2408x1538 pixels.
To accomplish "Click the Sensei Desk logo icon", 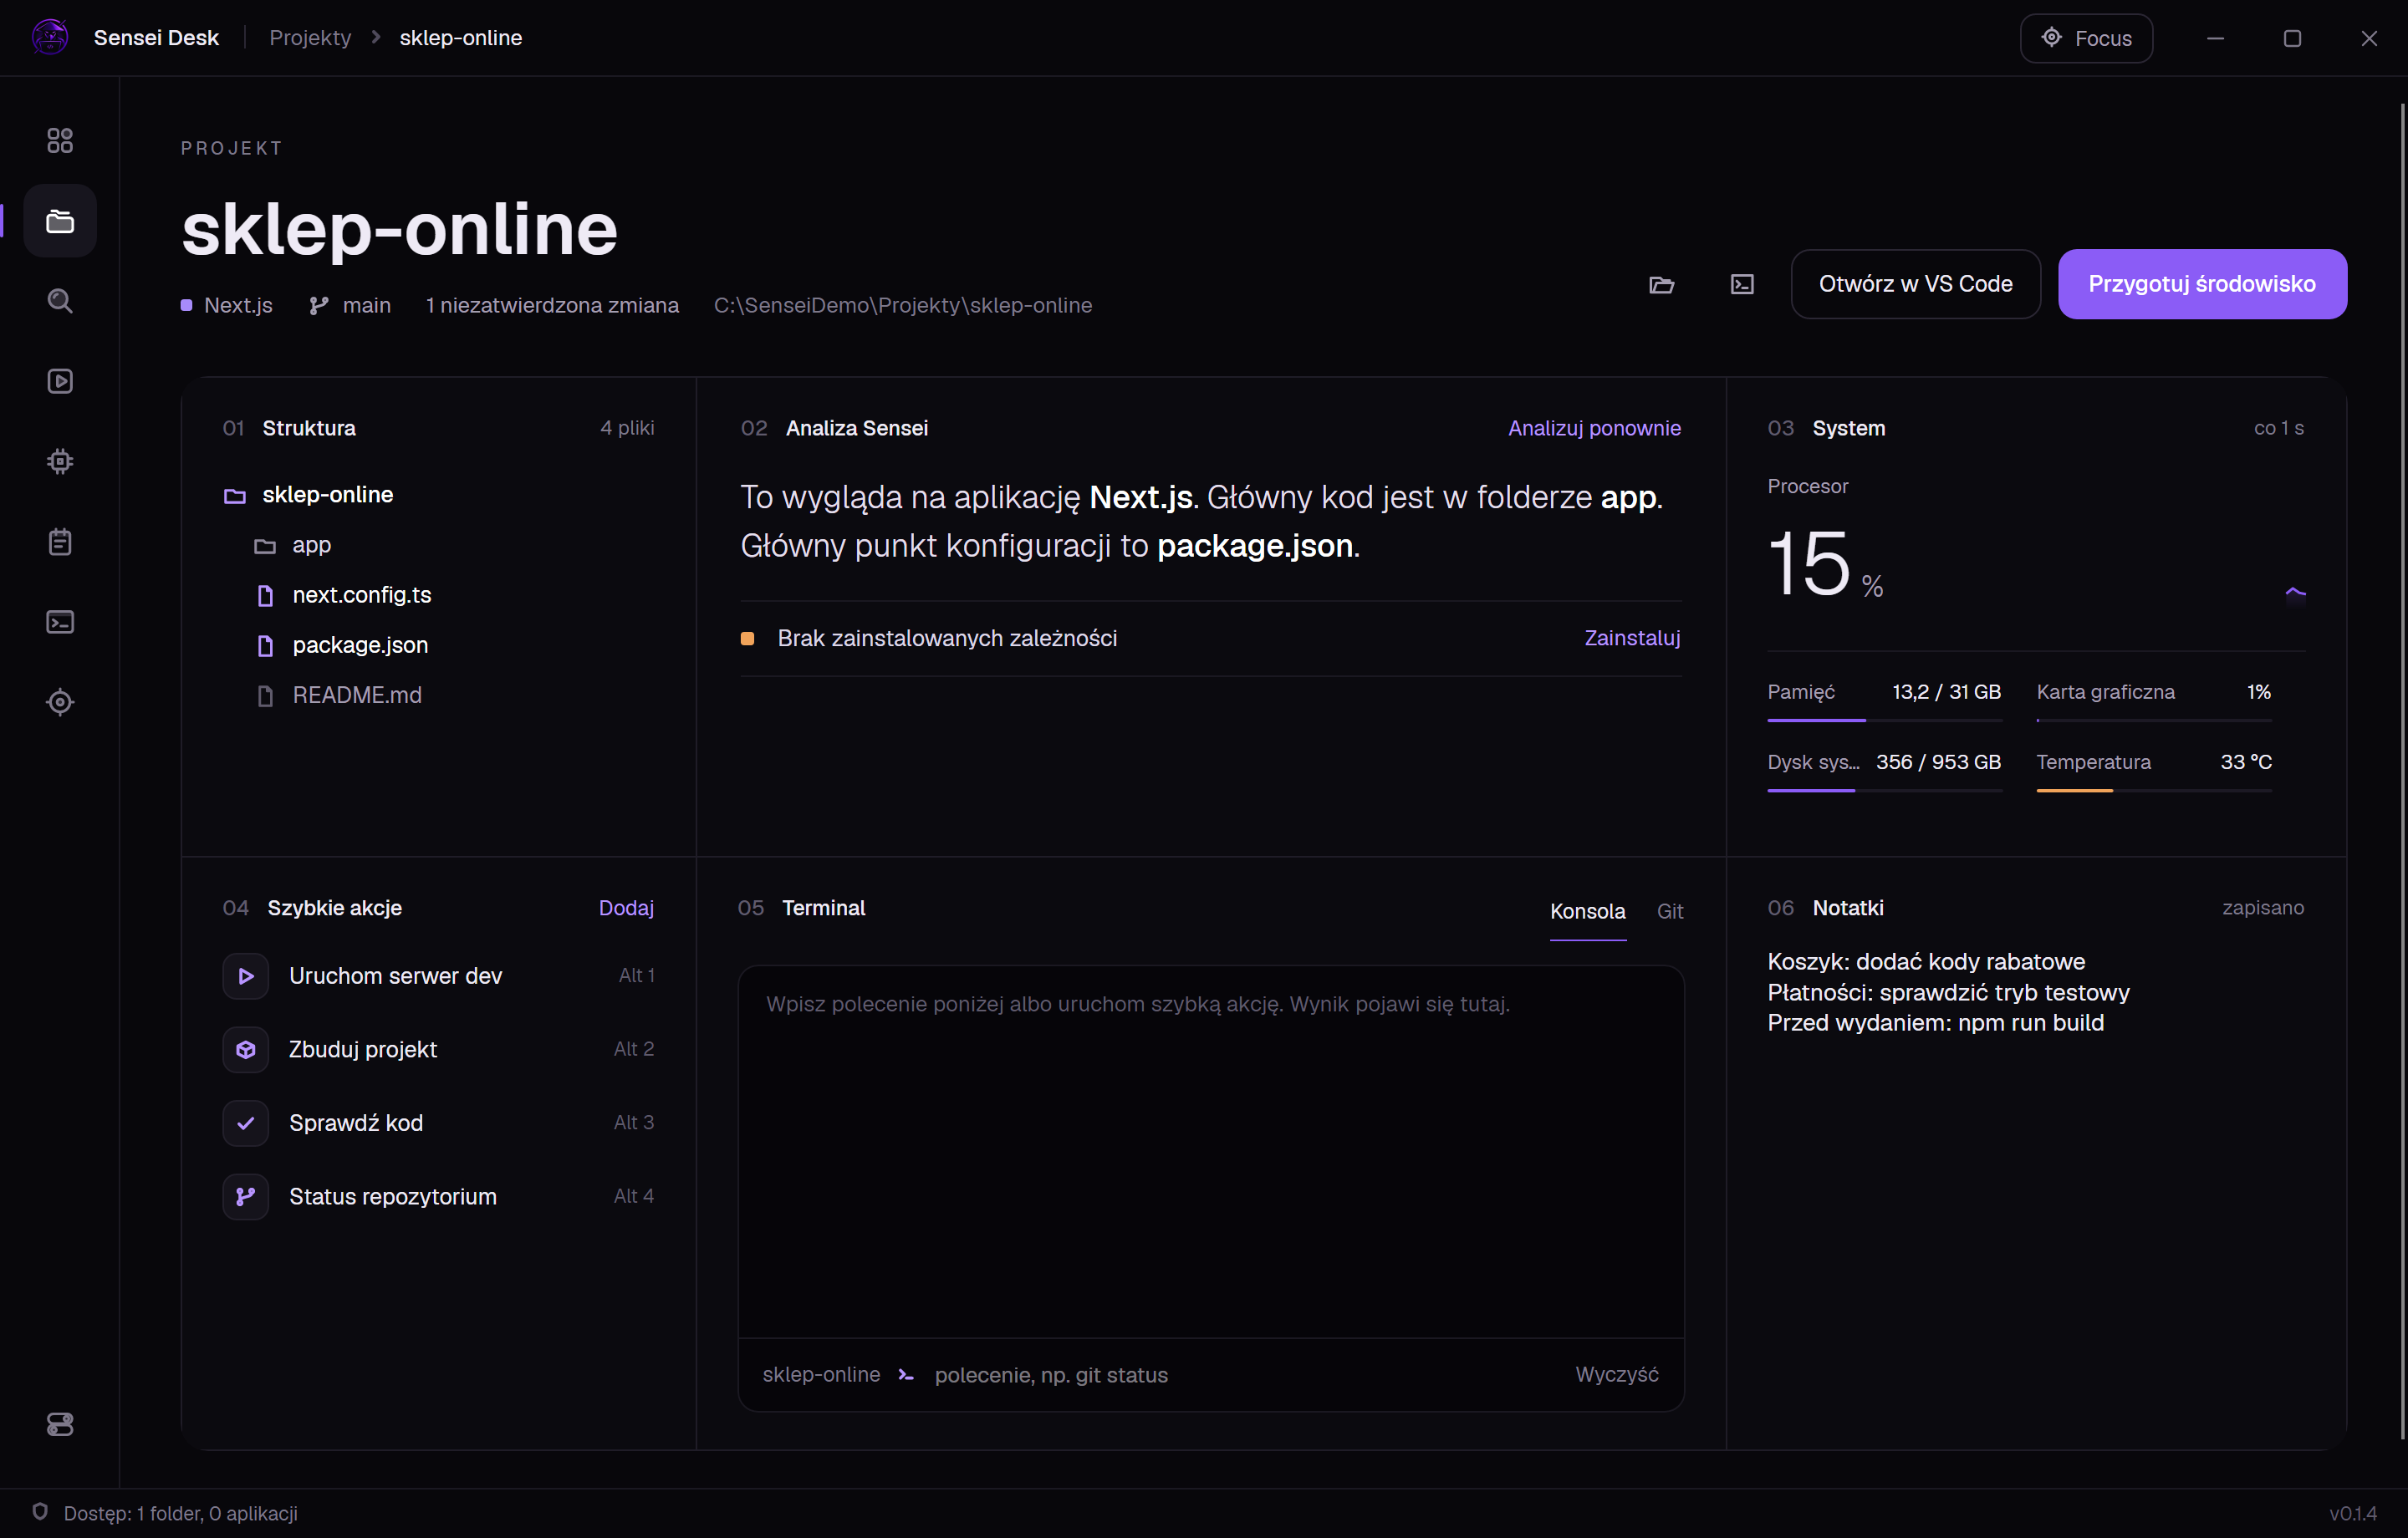I will click(x=50, y=37).
